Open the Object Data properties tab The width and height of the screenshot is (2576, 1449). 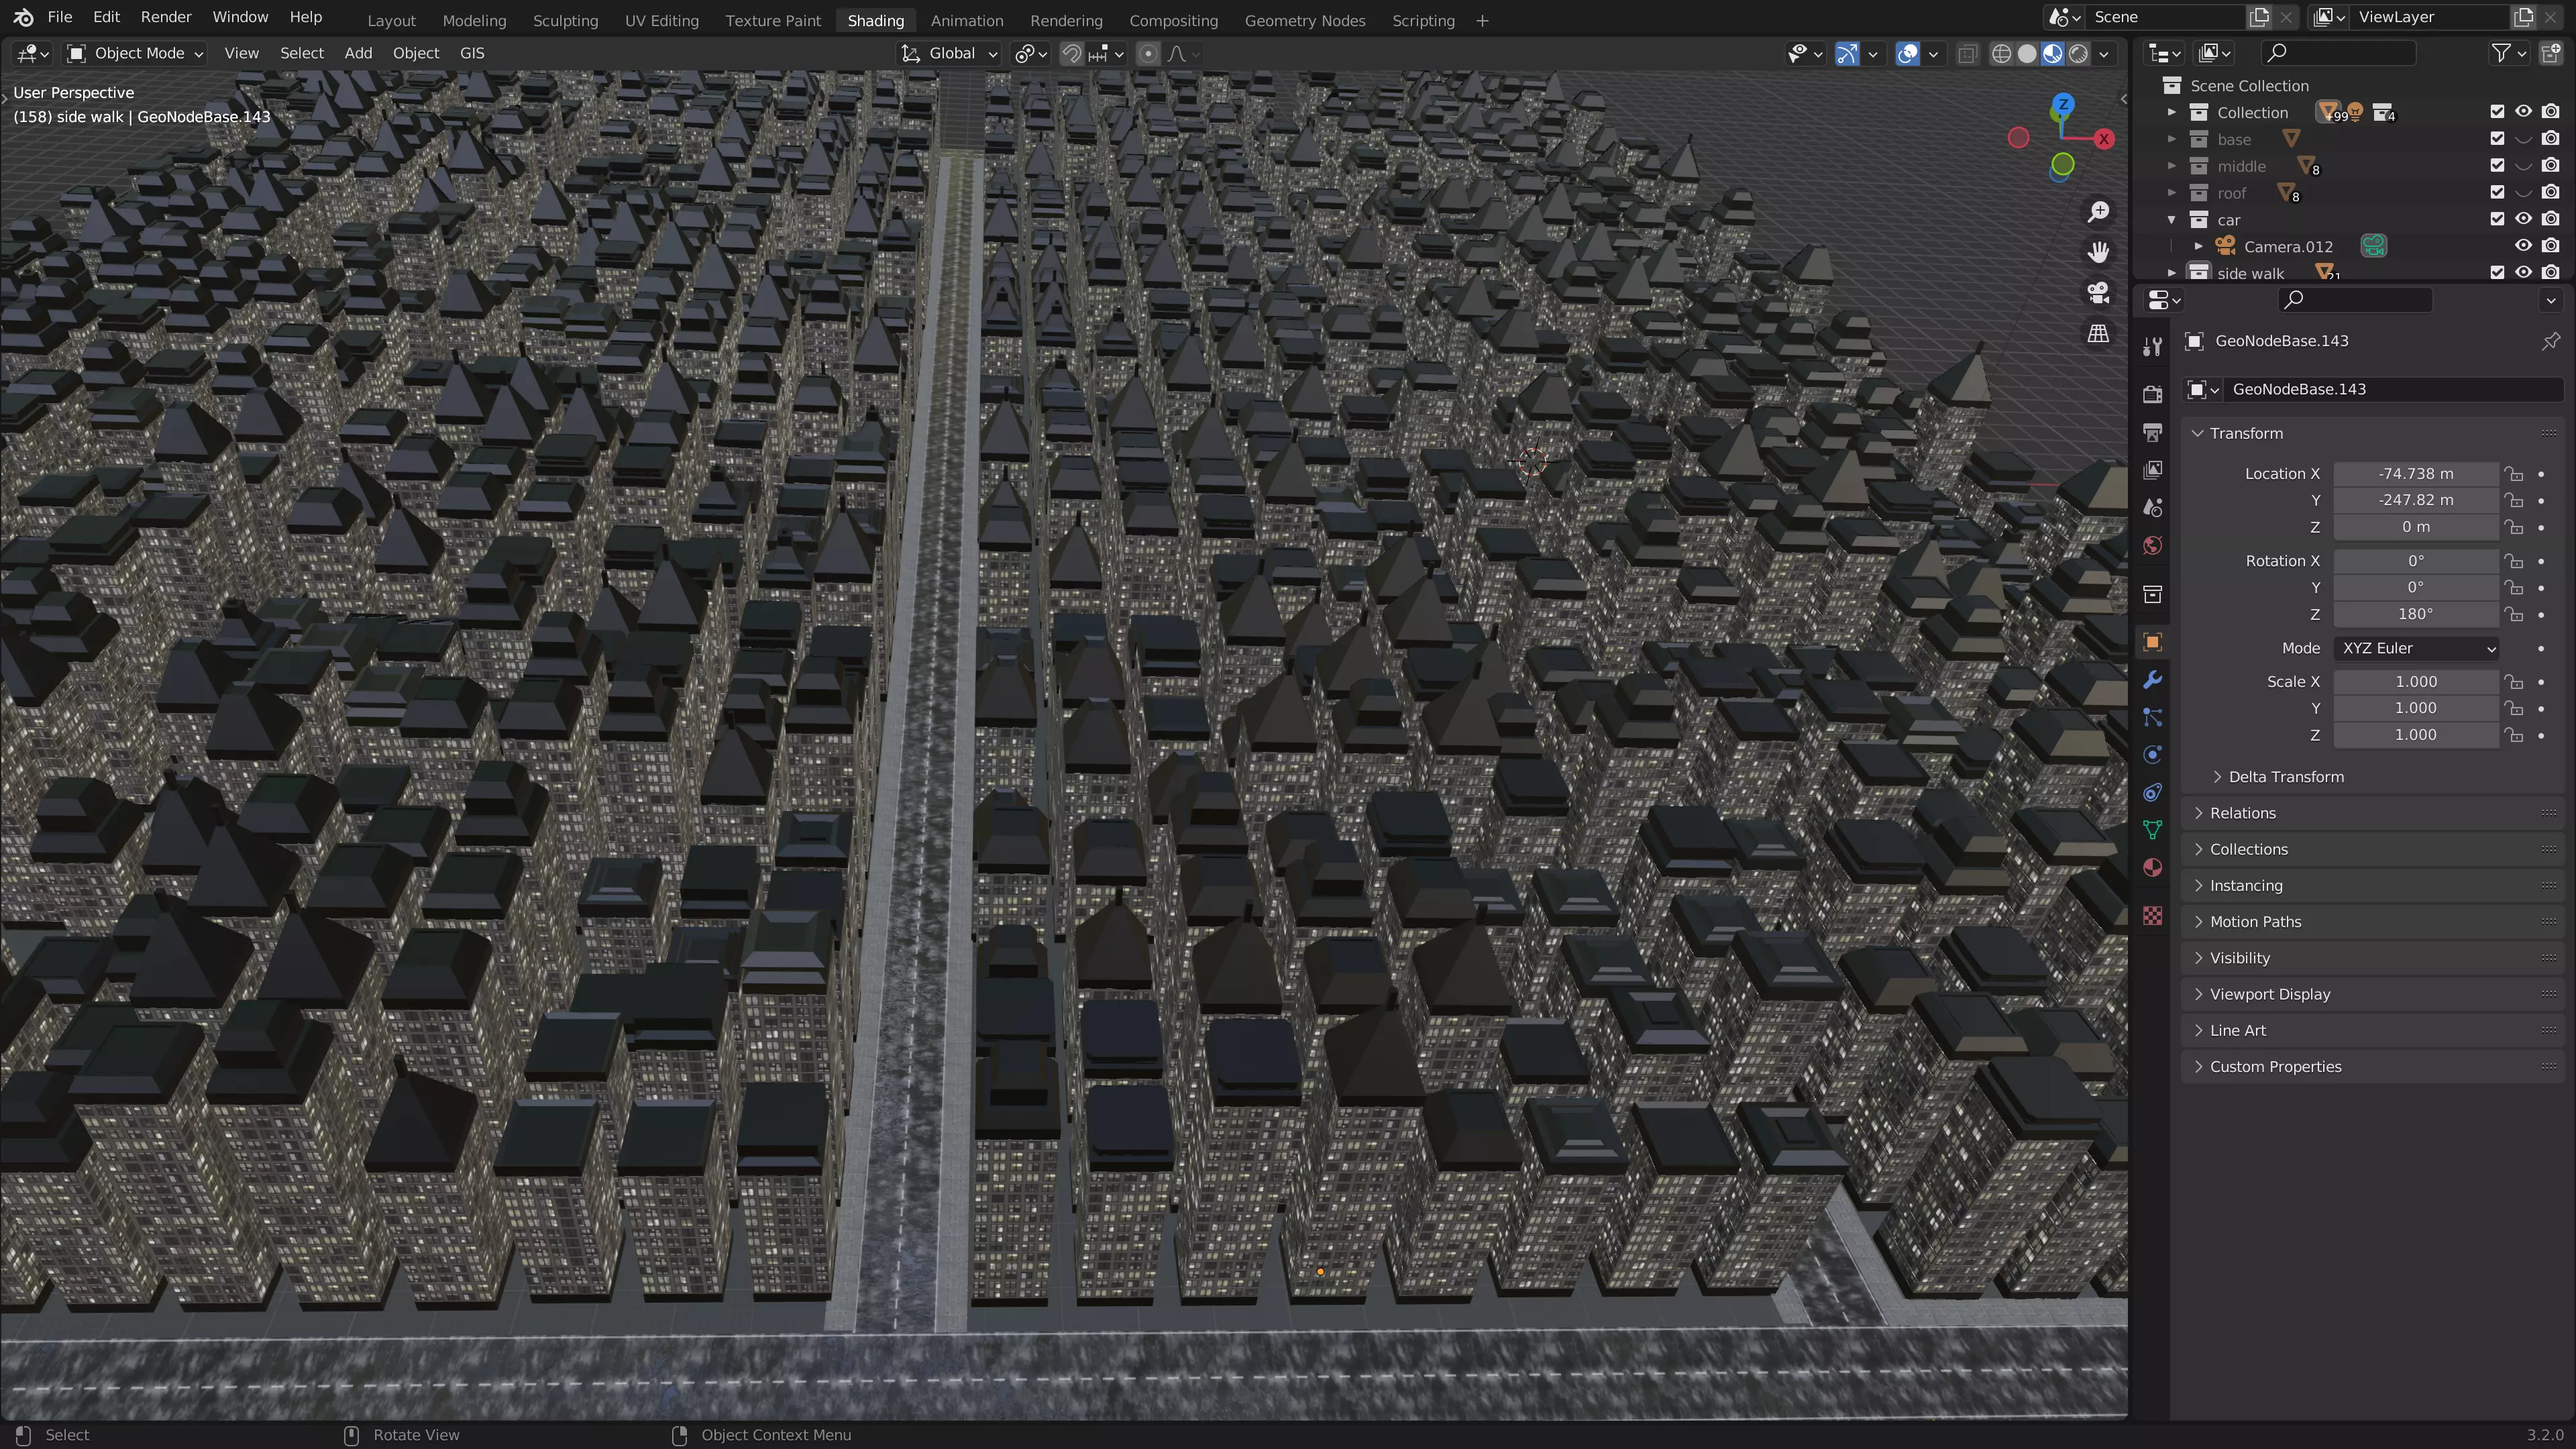[2152, 830]
